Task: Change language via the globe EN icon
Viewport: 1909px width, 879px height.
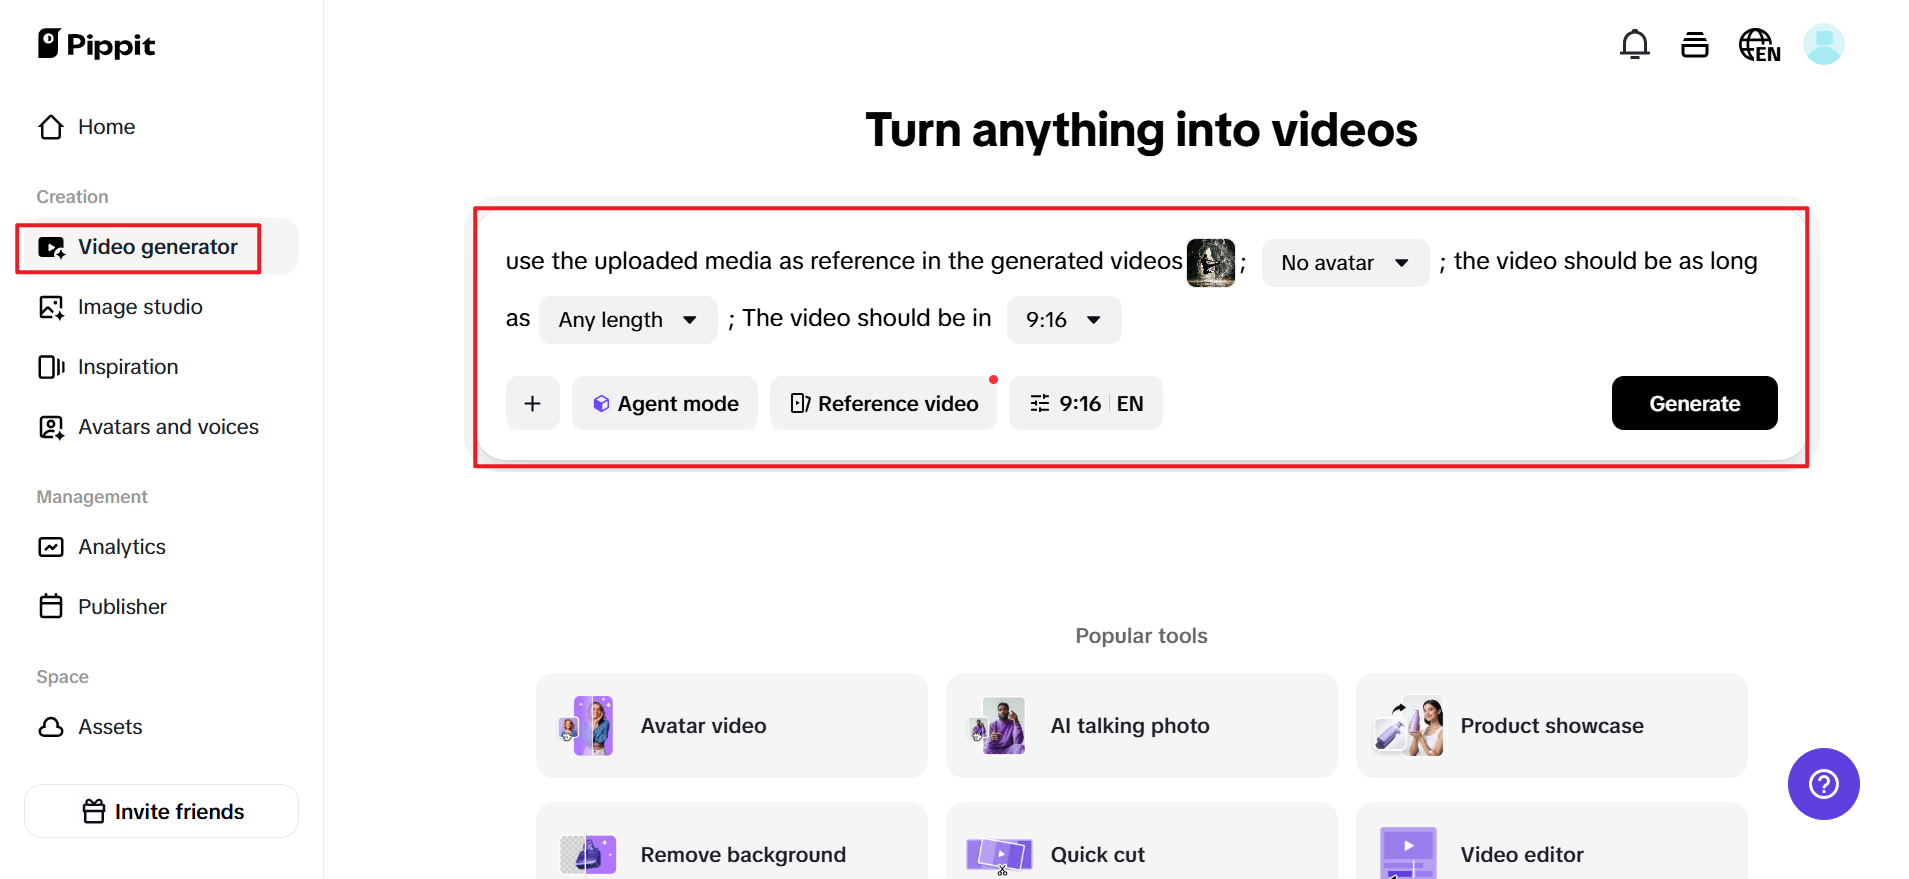Action: click(1759, 45)
